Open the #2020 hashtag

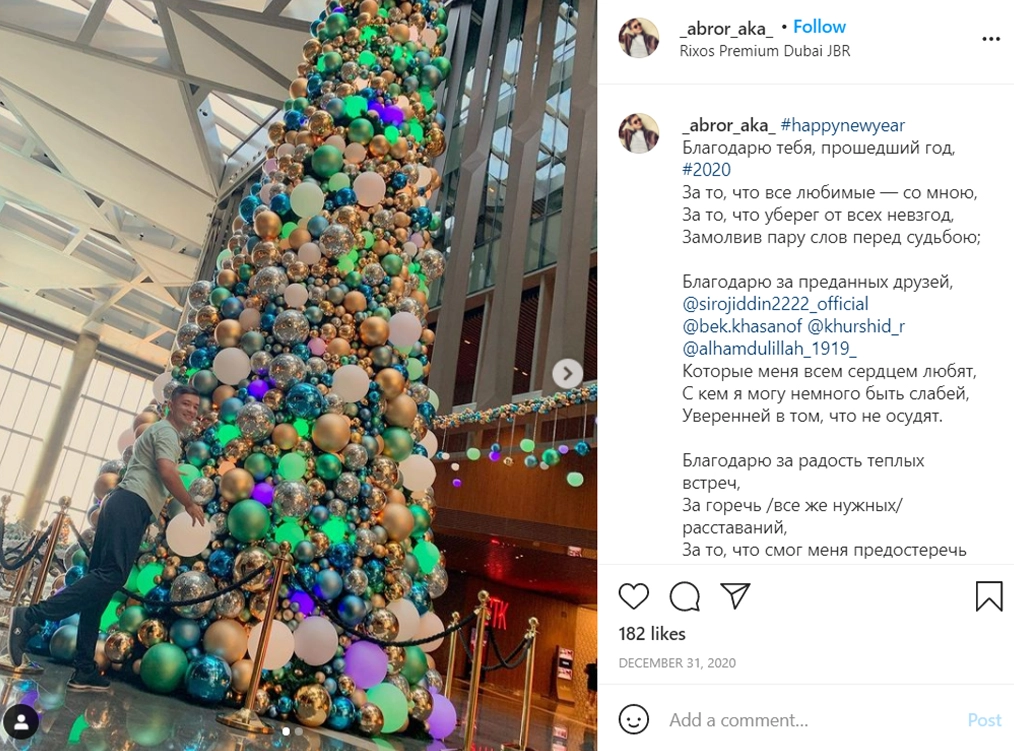point(706,169)
